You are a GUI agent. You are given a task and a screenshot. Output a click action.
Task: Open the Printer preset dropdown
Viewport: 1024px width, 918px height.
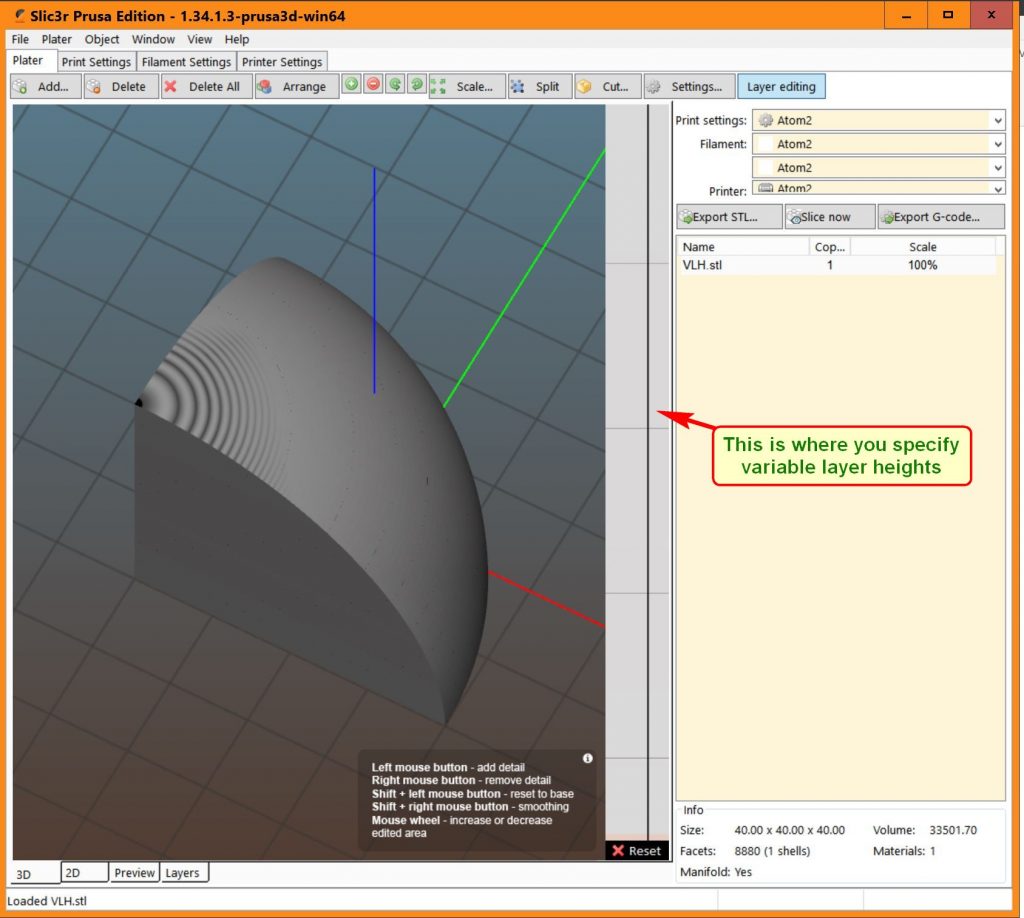point(878,188)
